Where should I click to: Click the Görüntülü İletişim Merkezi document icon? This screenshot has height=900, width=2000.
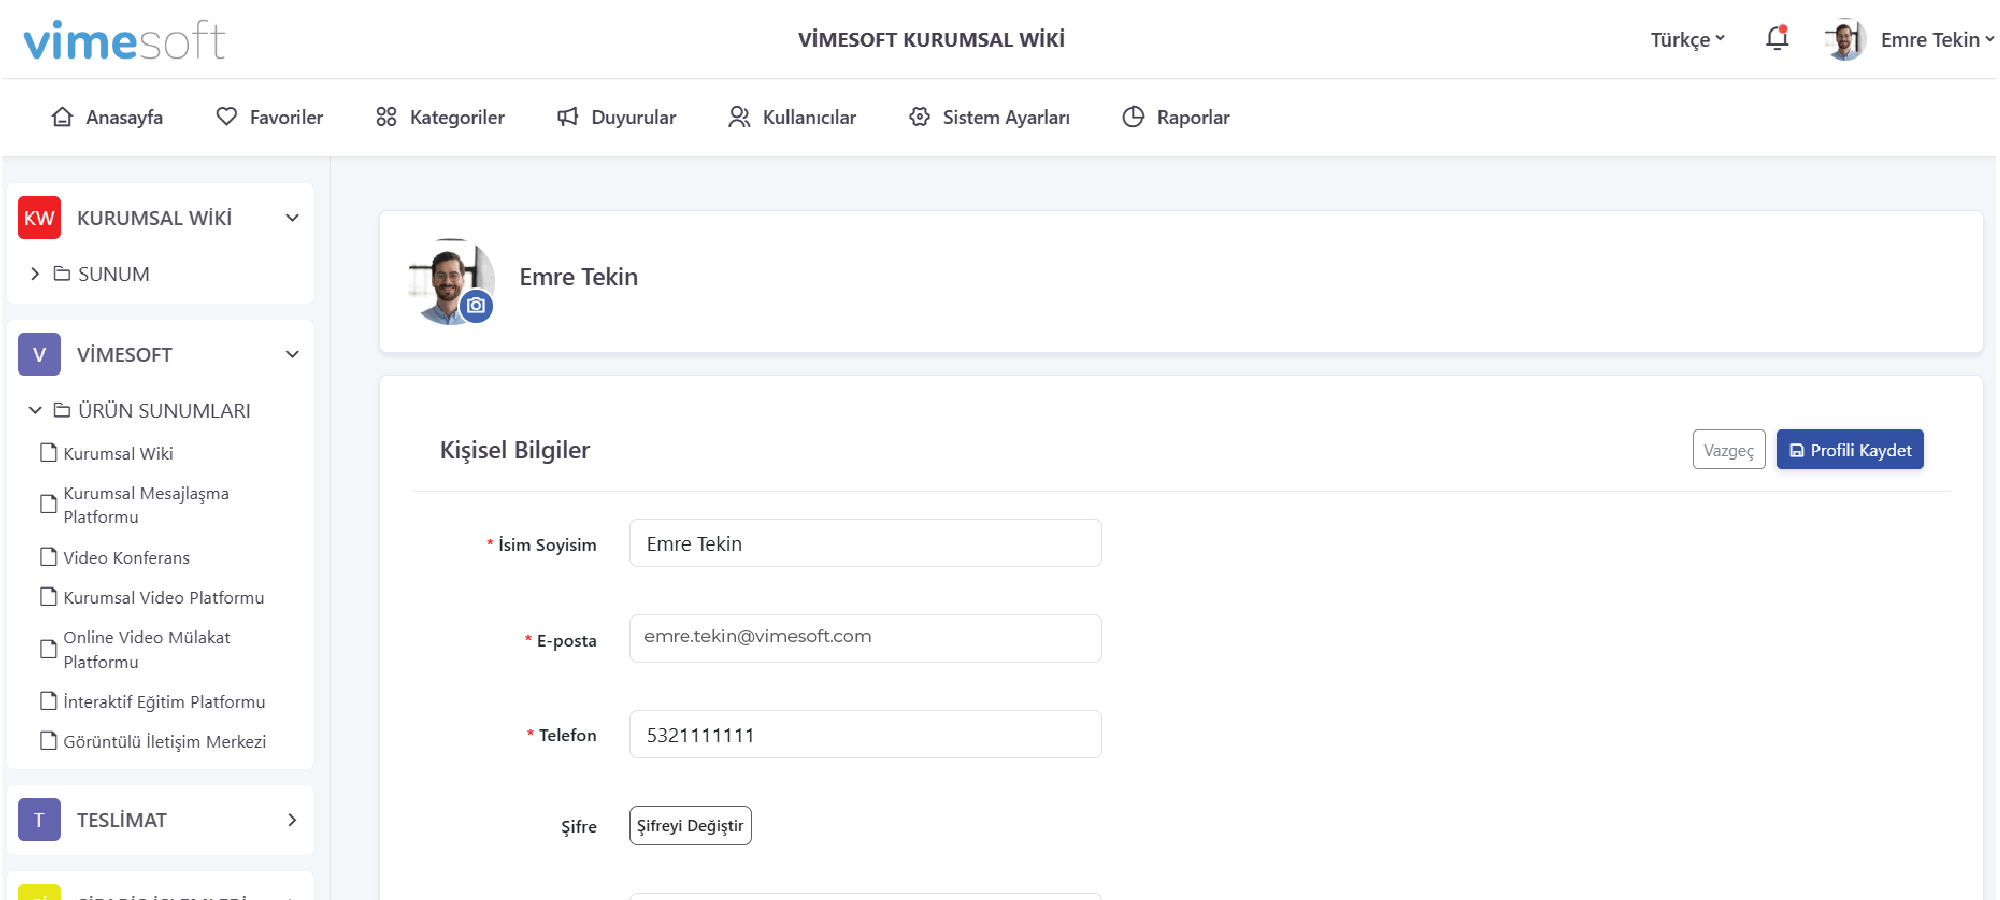click(48, 741)
